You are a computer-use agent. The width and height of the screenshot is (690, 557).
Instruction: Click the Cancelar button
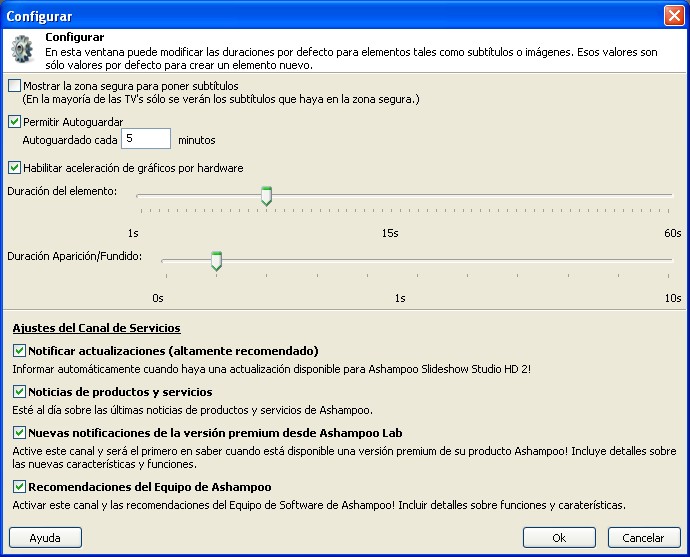[644, 538]
